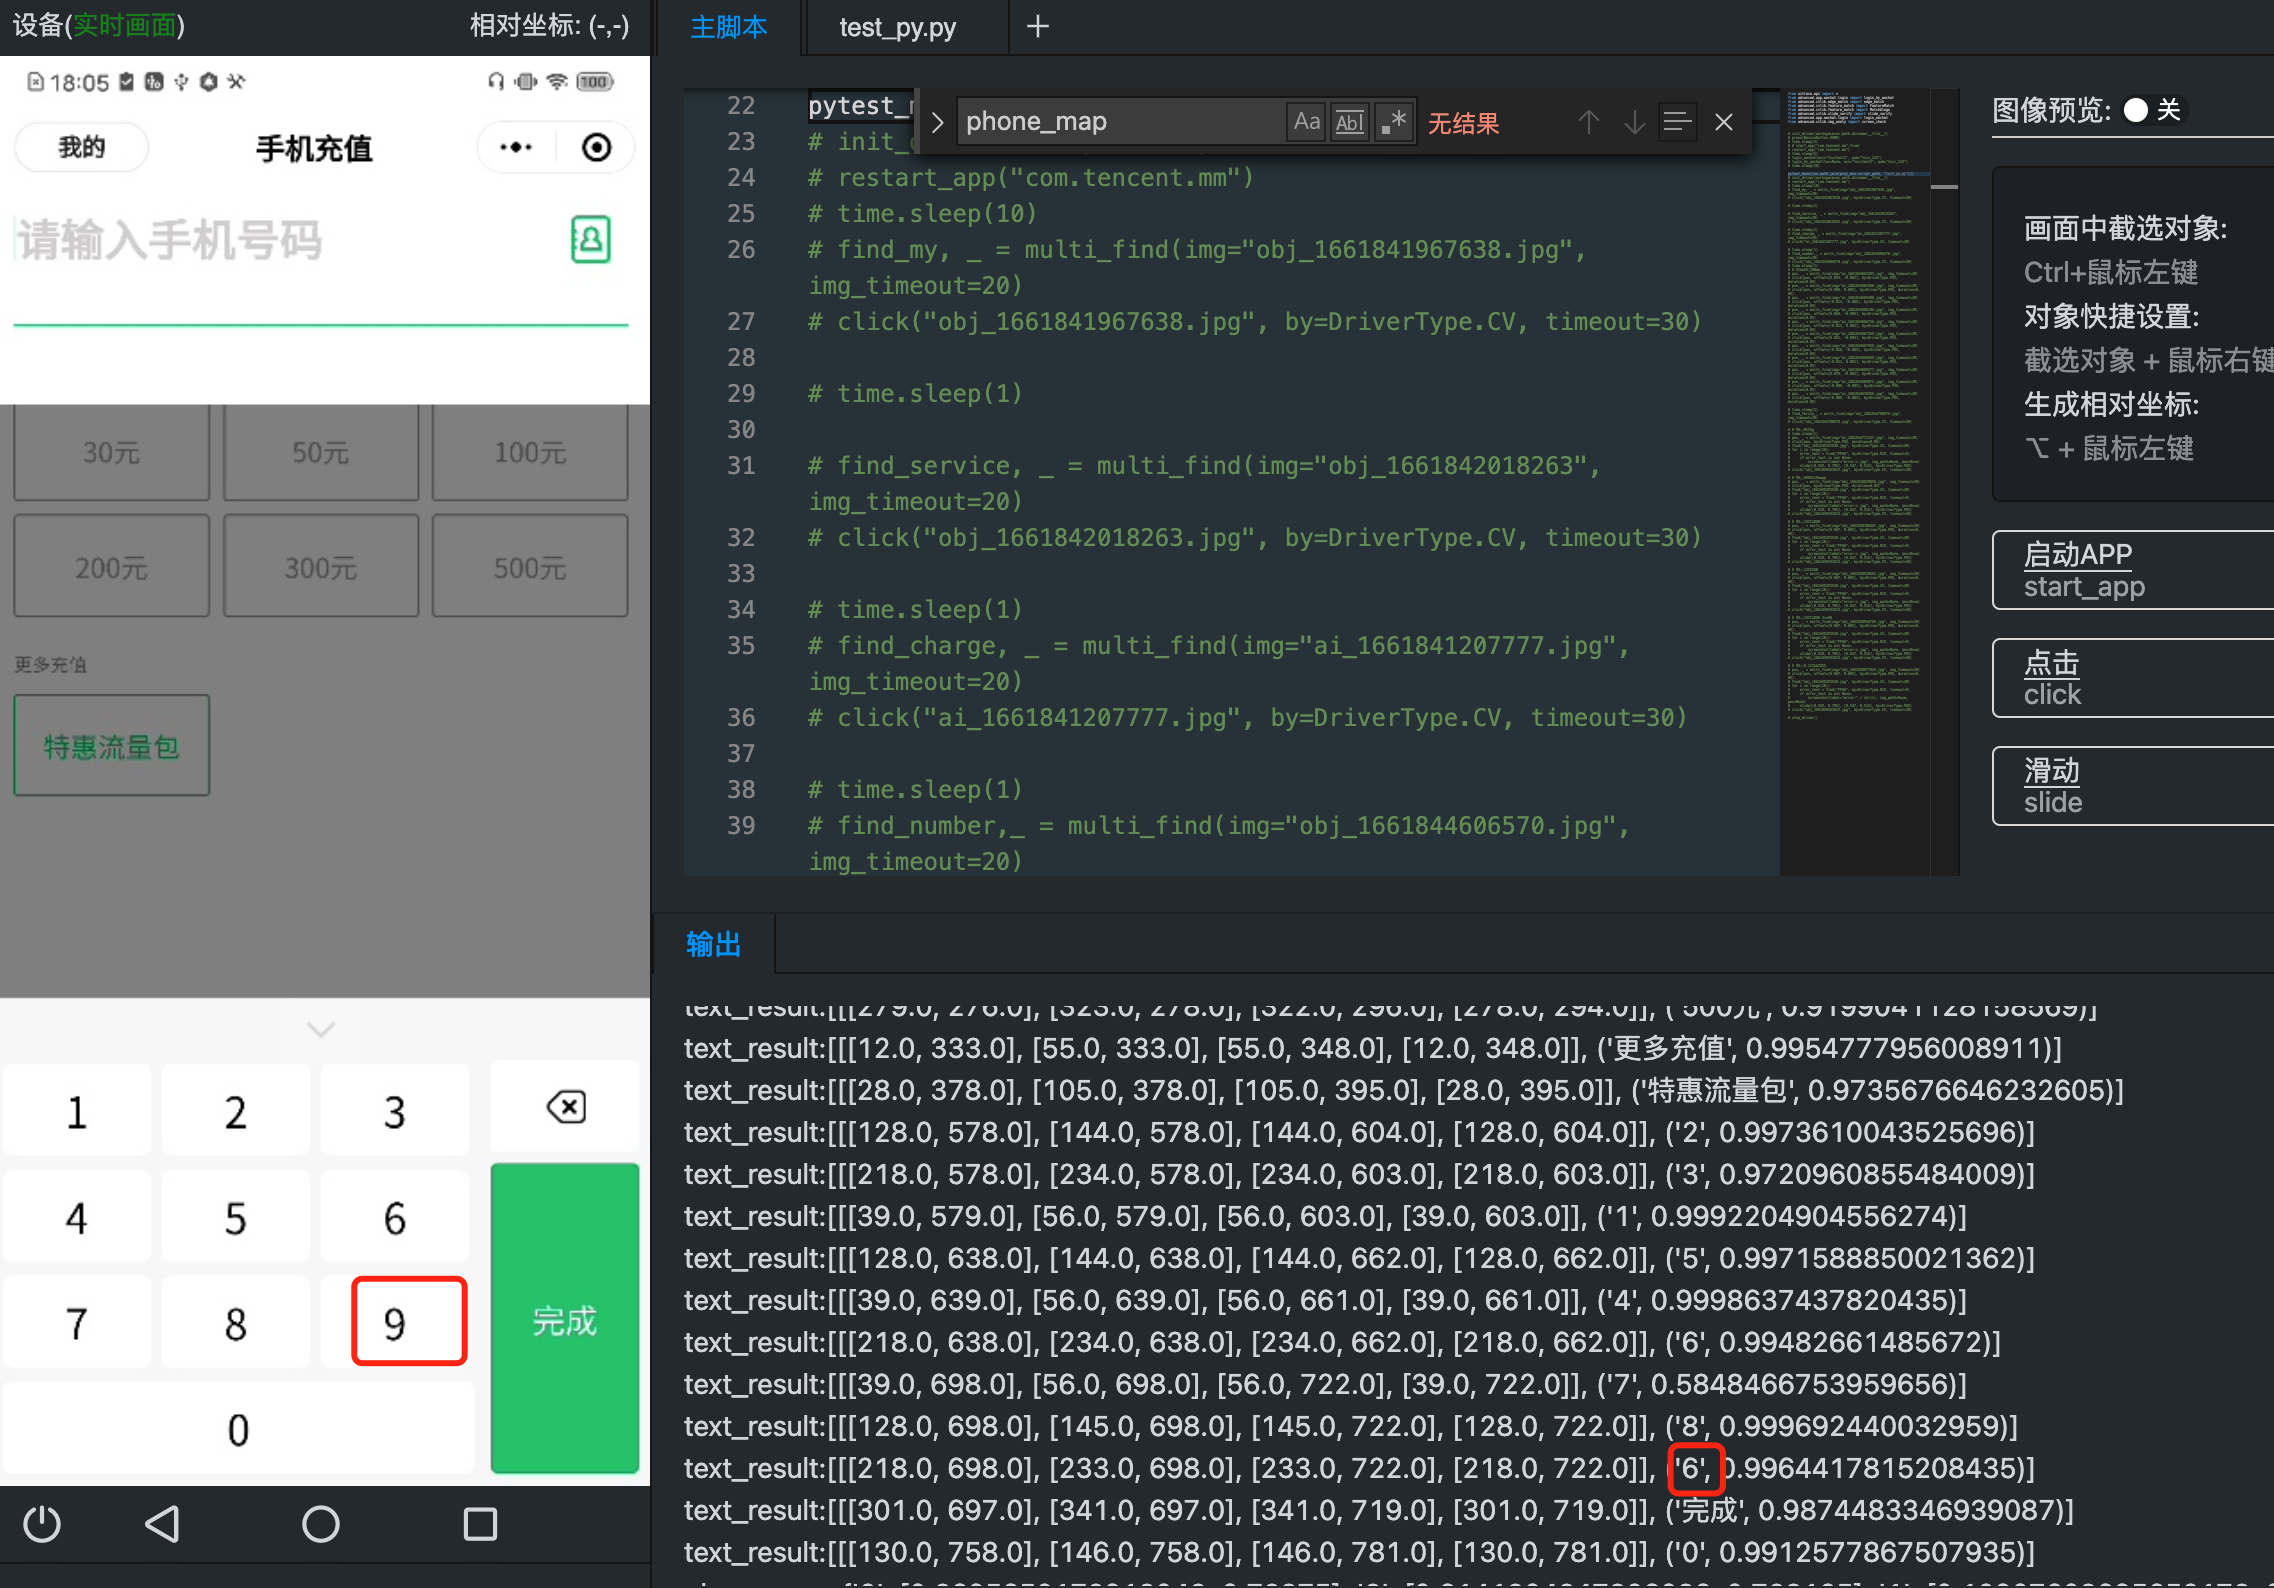
Task: Toggle match case in search box
Action: (1306, 122)
